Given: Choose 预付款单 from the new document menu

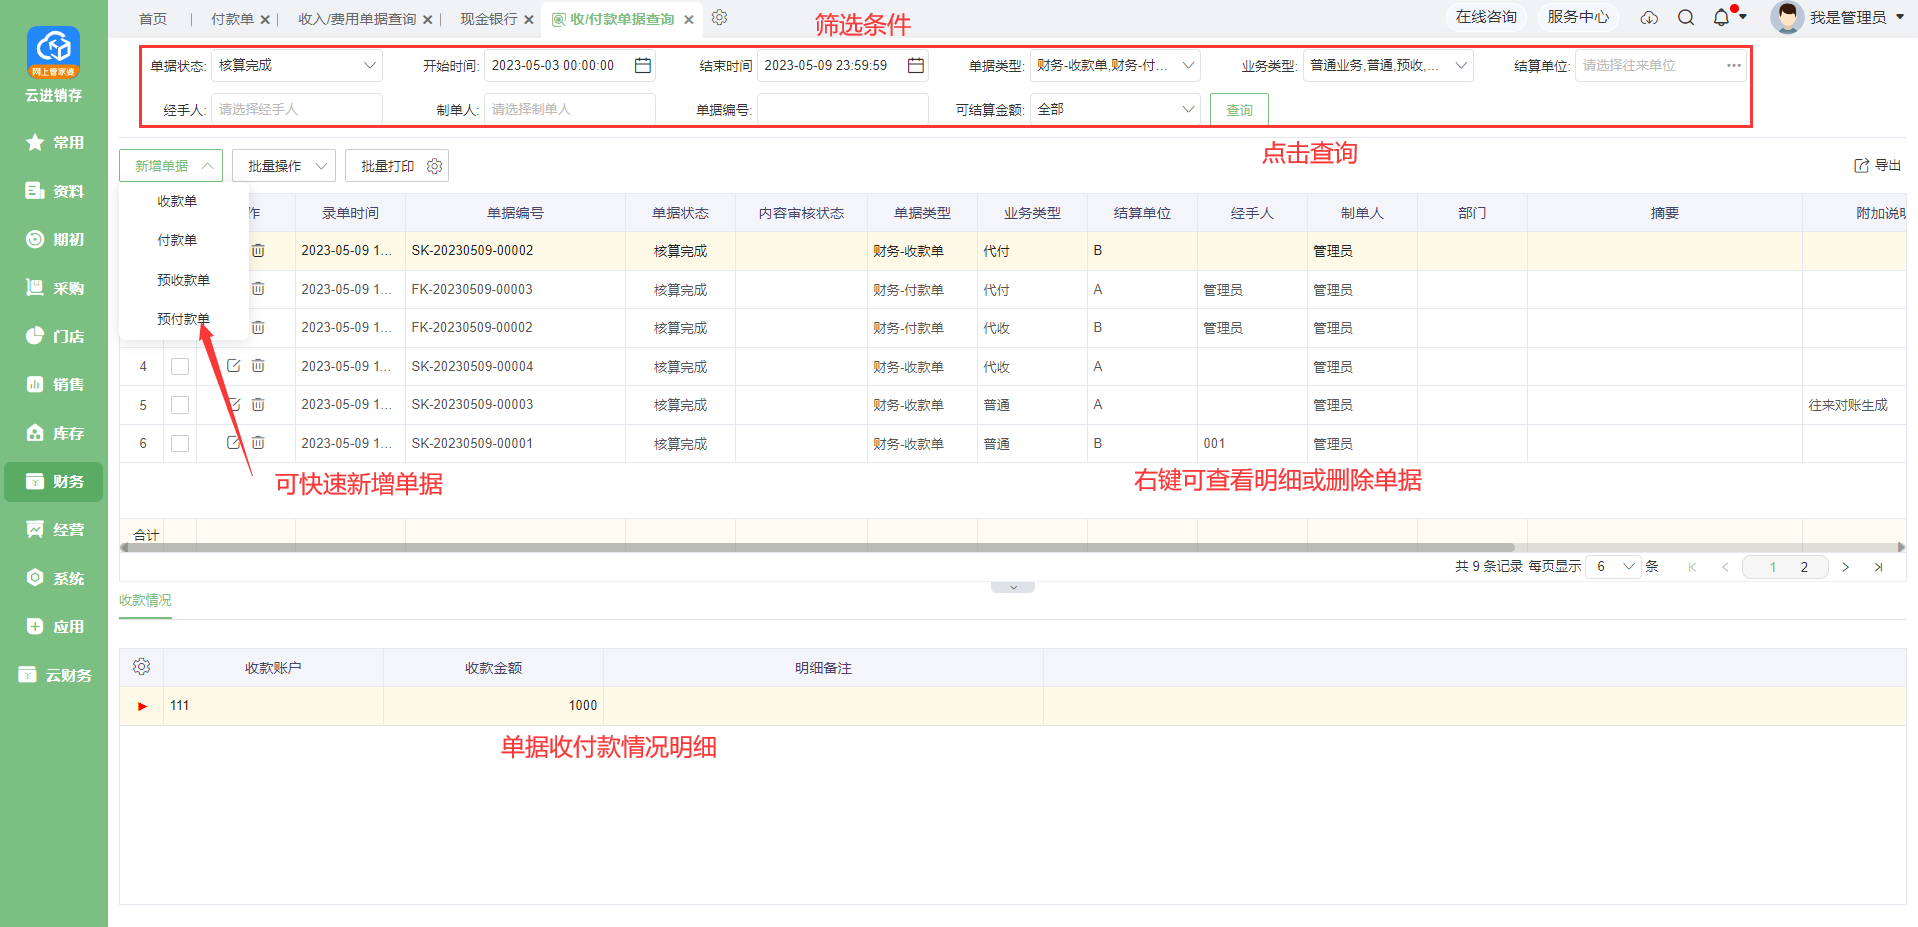Looking at the screenshot, I should pyautogui.click(x=183, y=319).
